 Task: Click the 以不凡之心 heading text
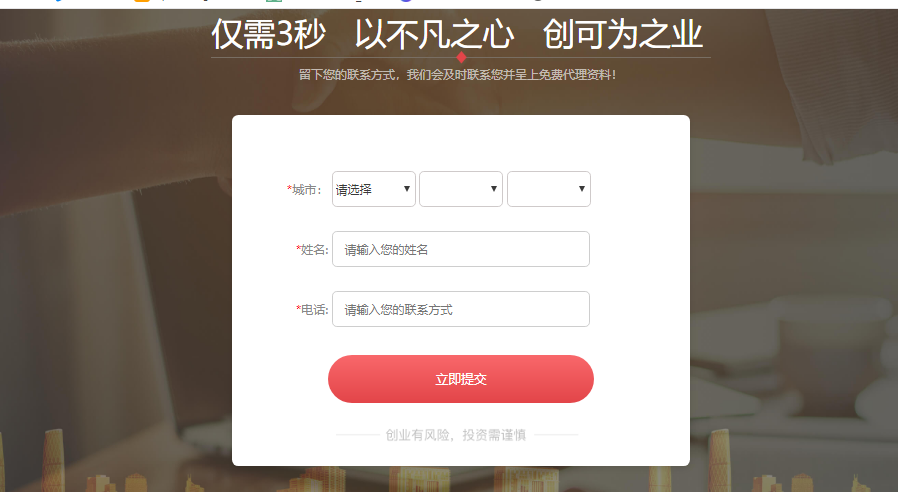pyautogui.click(x=434, y=34)
